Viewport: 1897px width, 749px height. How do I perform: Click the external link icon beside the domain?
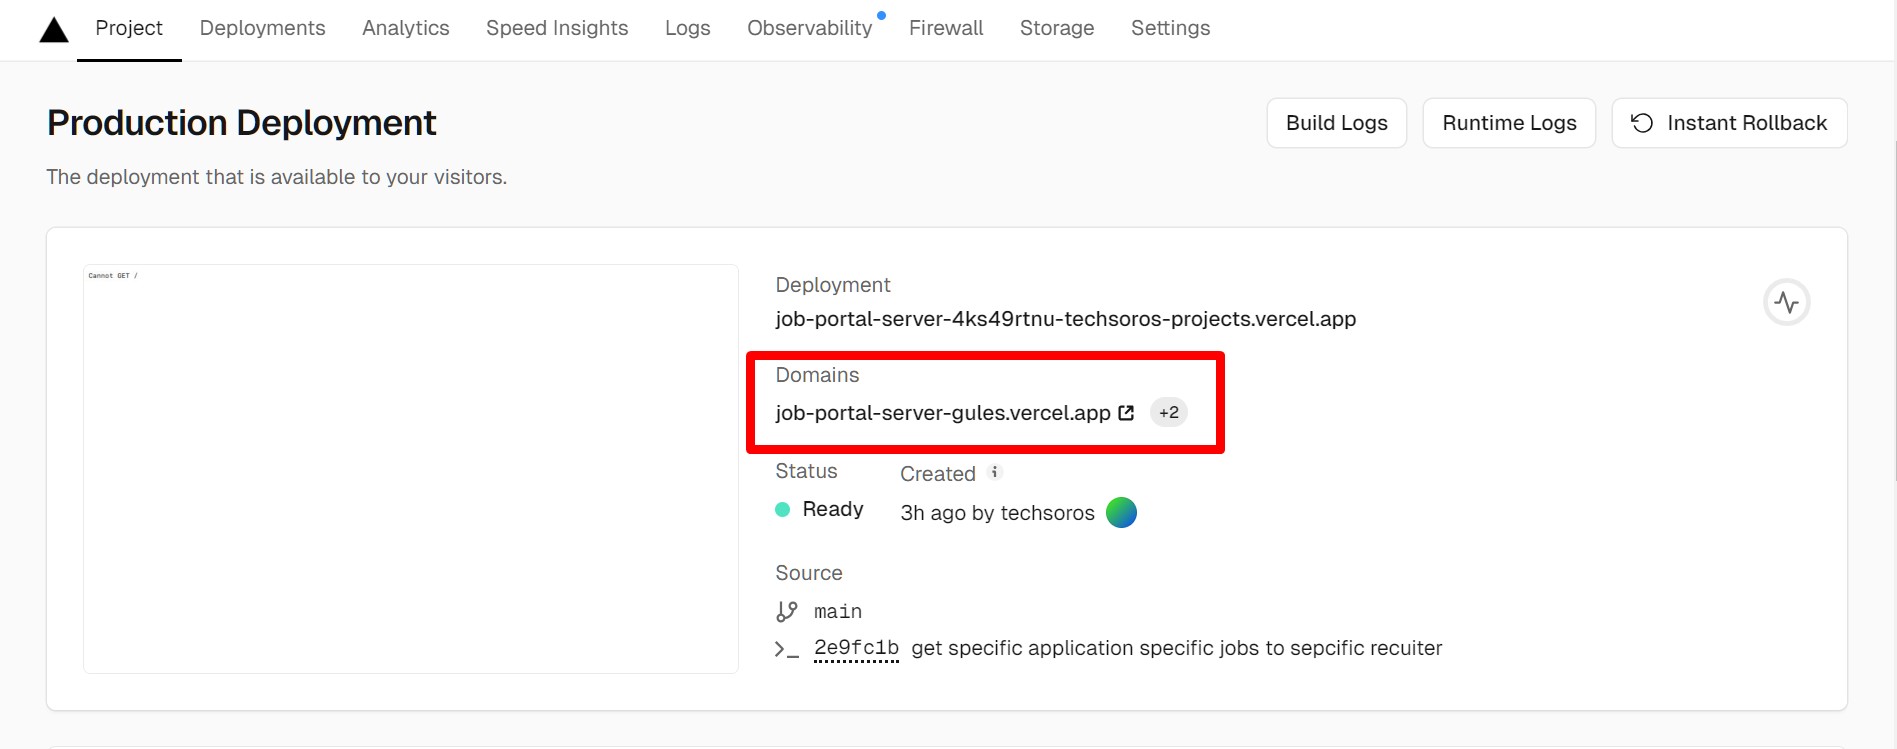click(1126, 413)
